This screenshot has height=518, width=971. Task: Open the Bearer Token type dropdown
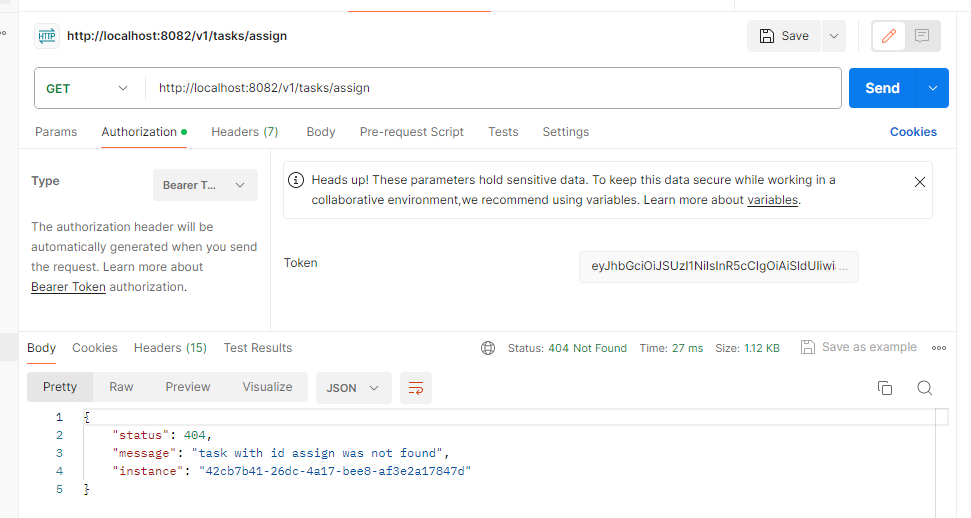click(205, 185)
